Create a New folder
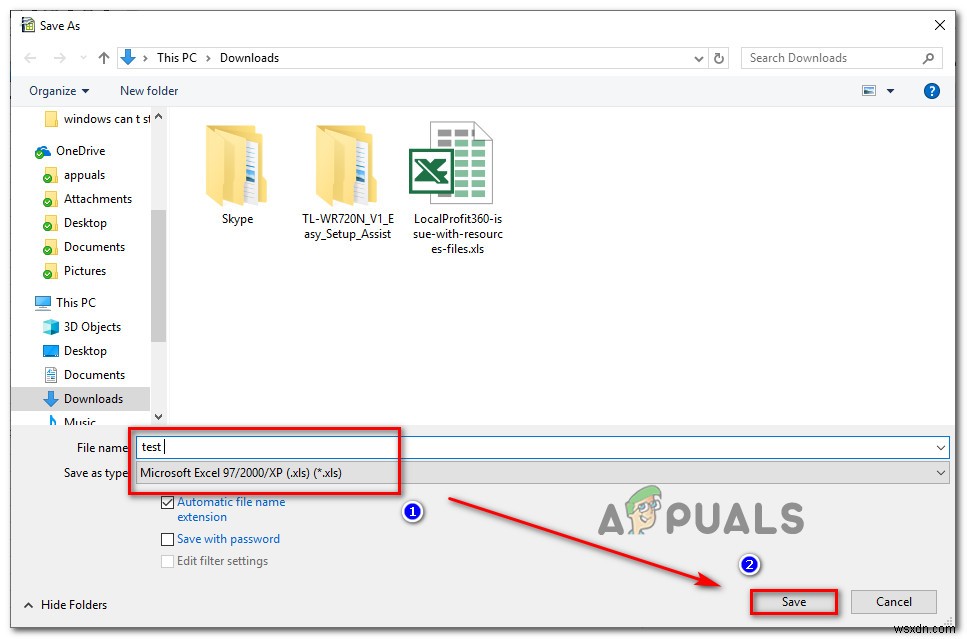967x639 pixels. tap(149, 91)
